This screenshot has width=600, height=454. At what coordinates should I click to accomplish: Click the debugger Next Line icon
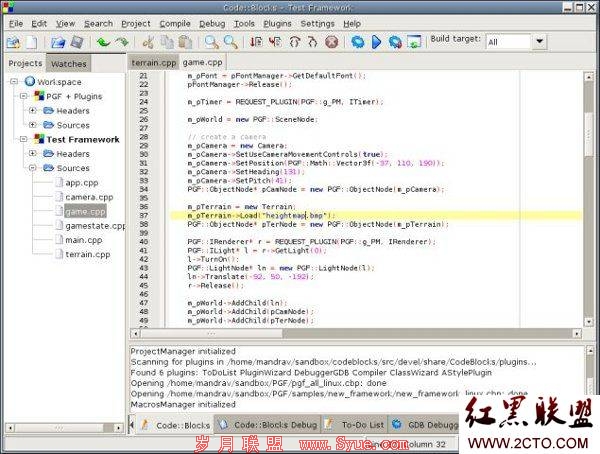[x=256, y=41]
